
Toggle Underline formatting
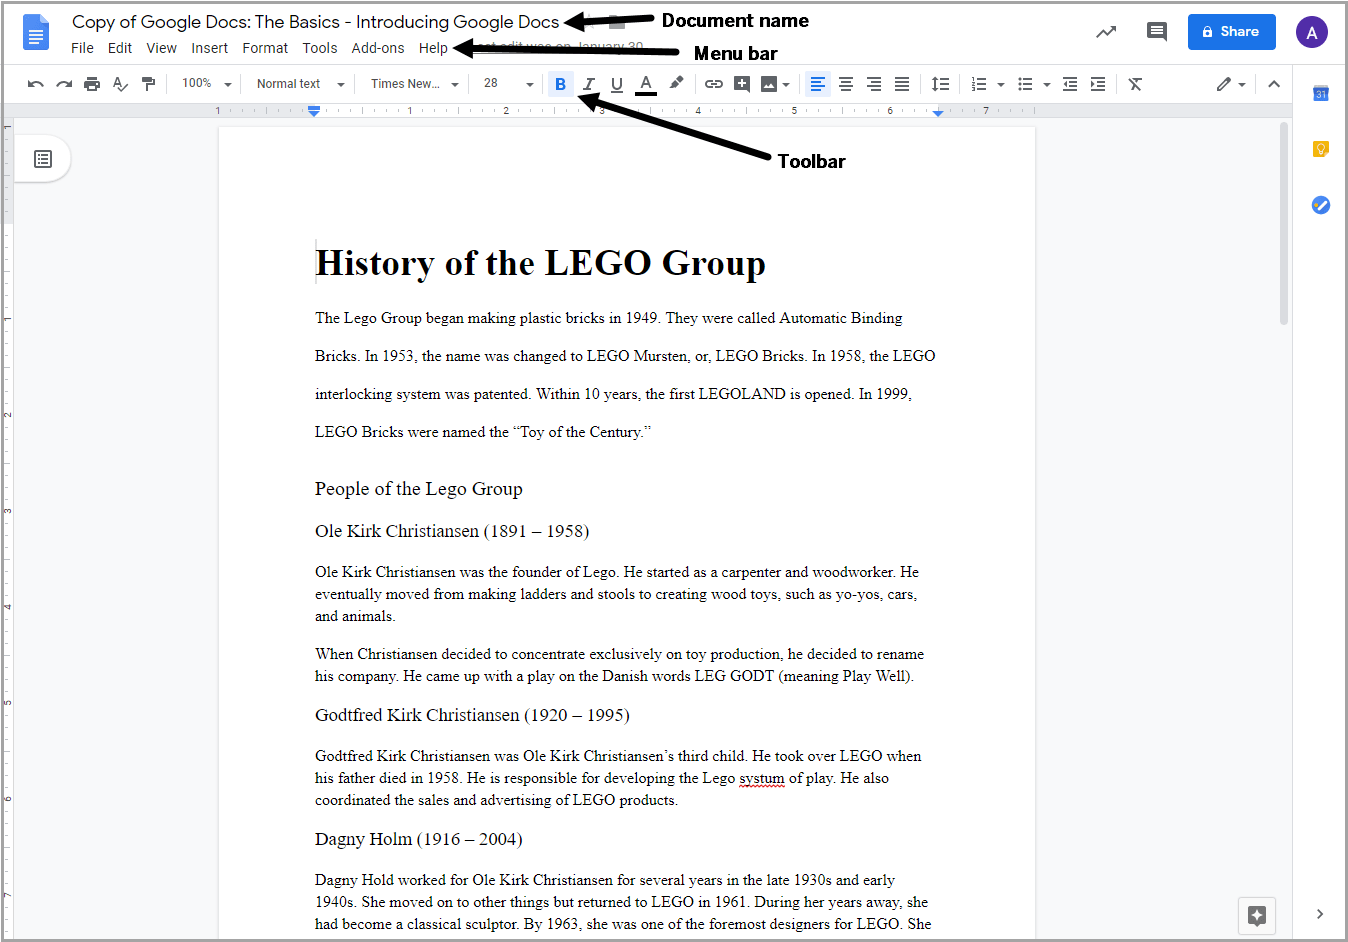click(x=617, y=84)
